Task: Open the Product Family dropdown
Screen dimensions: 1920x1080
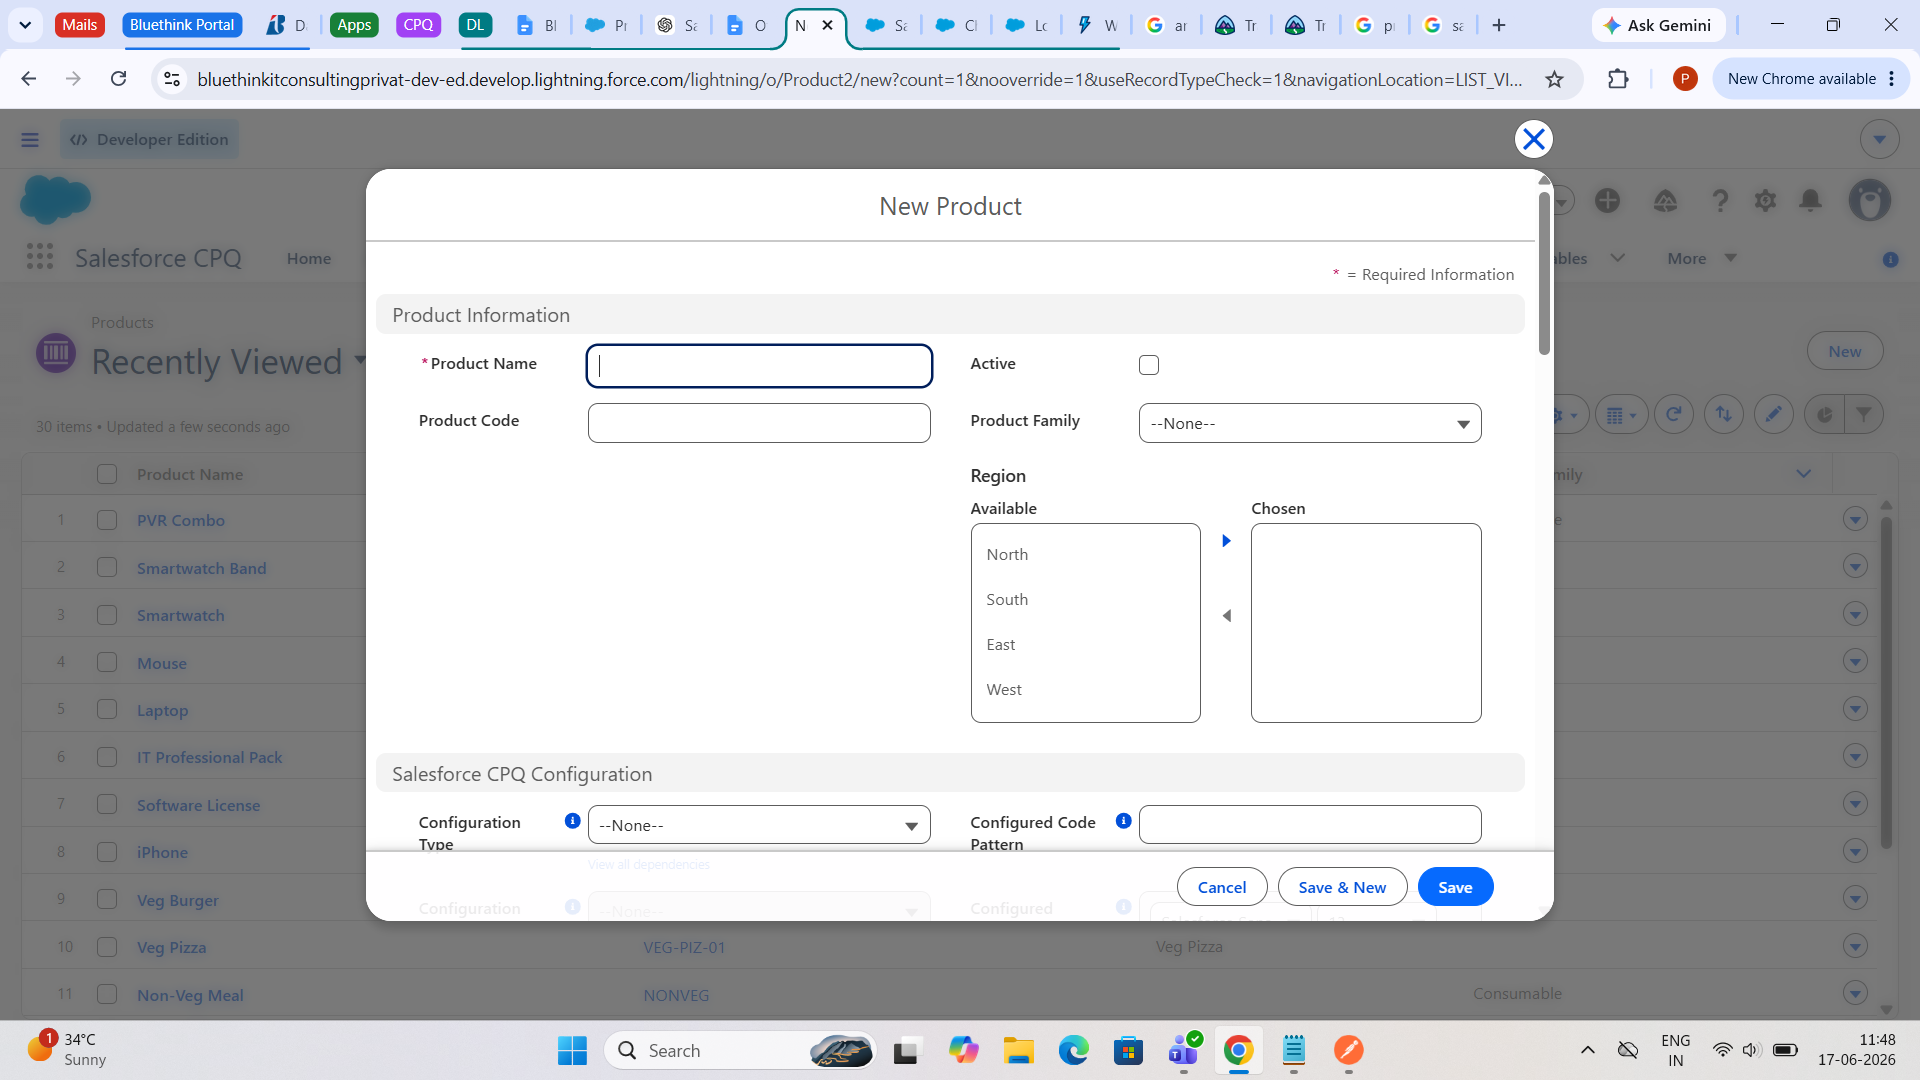Action: click(x=1310, y=423)
